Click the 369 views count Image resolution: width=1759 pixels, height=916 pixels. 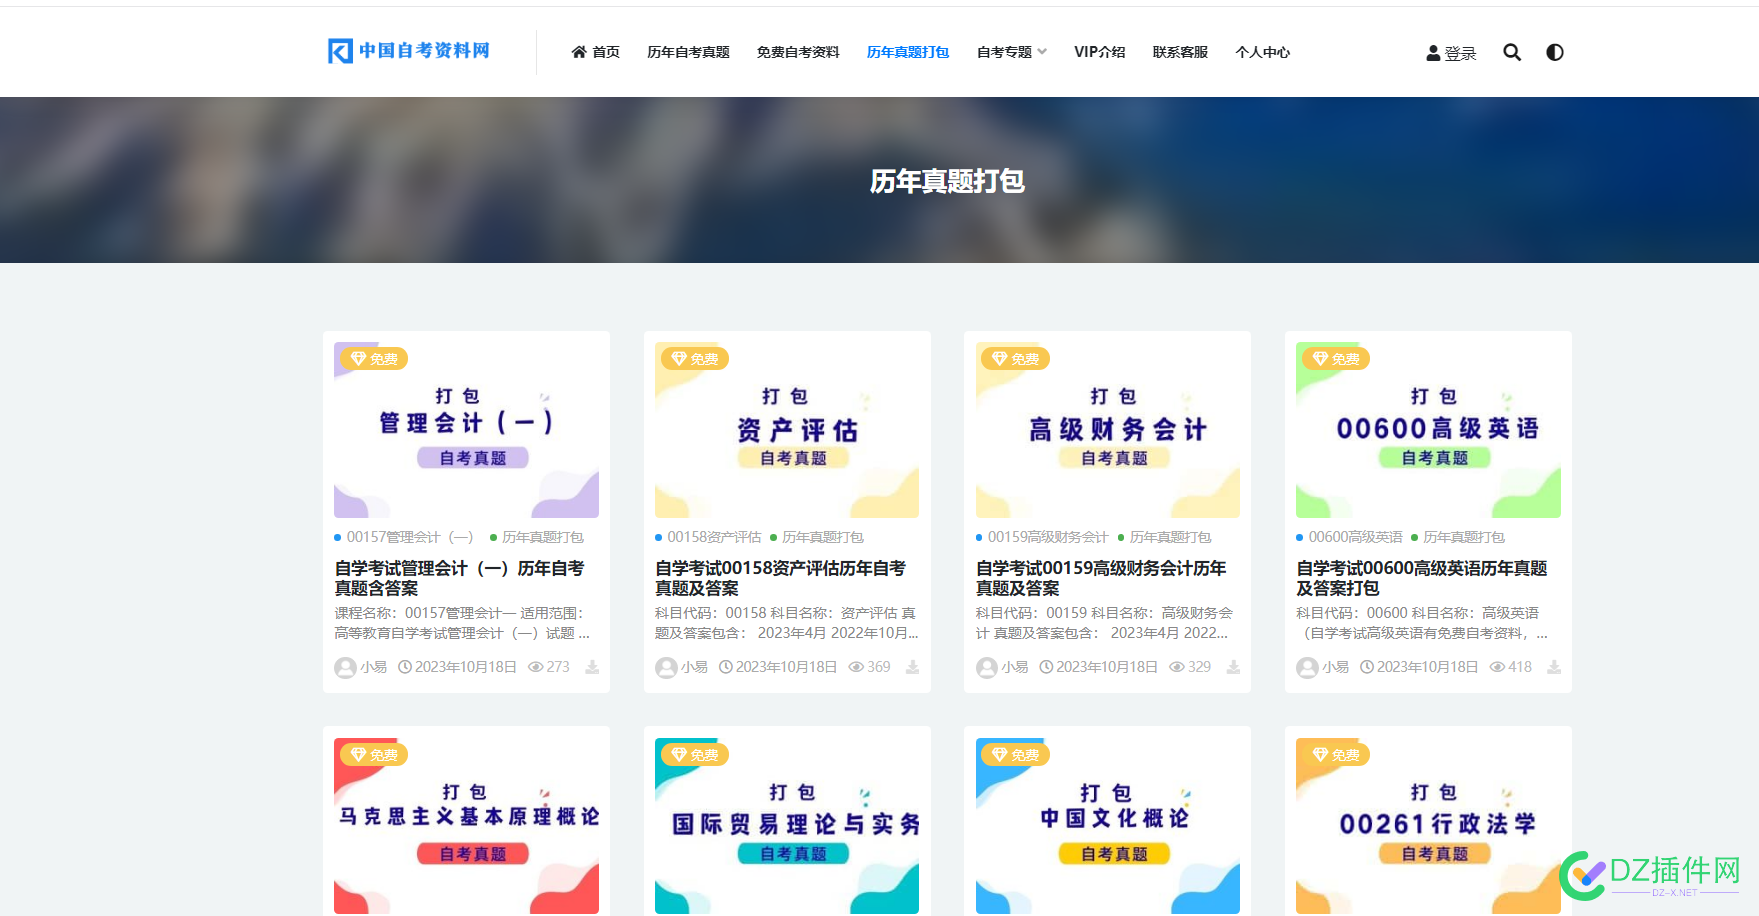[x=870, y=667]
